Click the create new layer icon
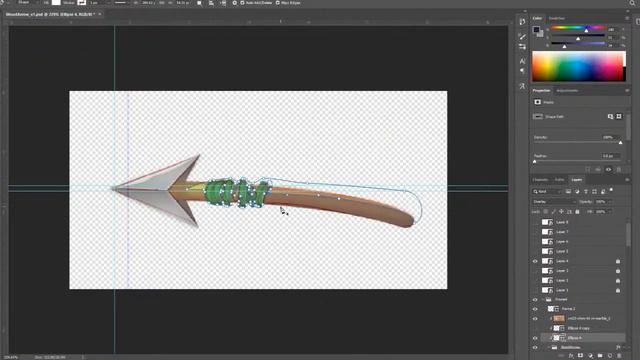Viewport: 640px width, 360px height. click(610, 356)
